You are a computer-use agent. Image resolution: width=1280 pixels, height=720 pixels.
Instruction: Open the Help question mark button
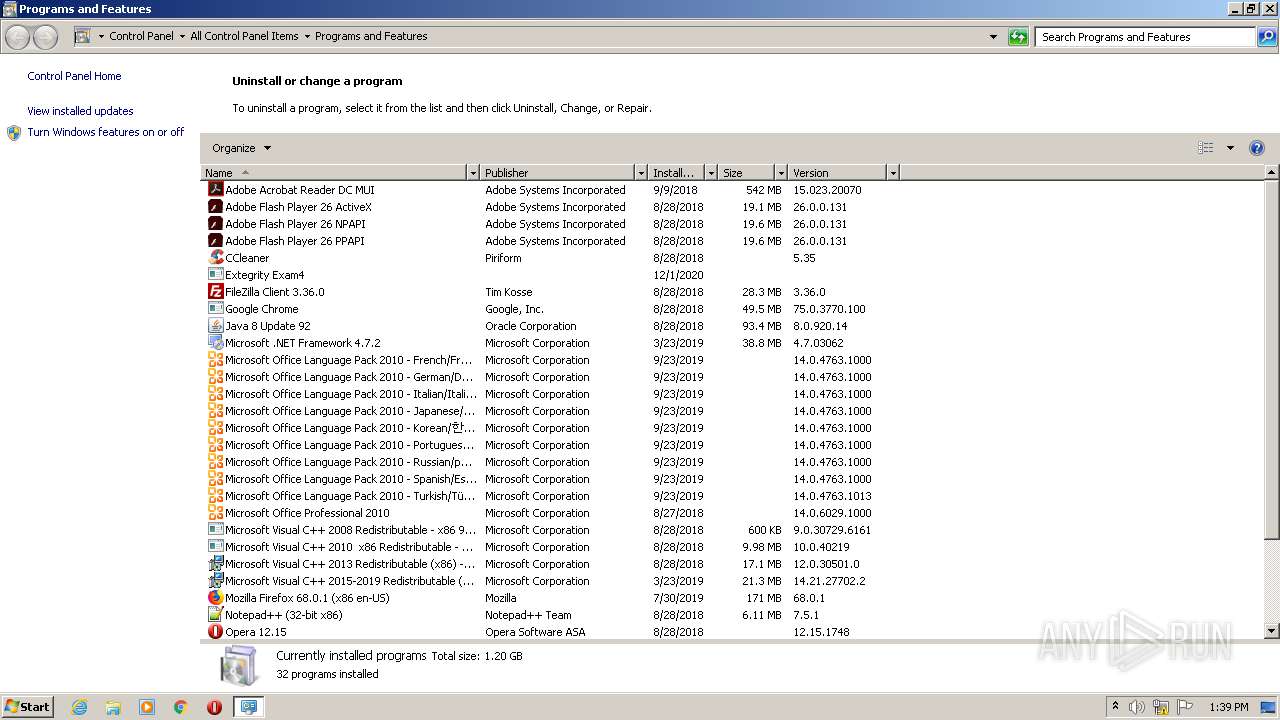[x=1257, y=148]
